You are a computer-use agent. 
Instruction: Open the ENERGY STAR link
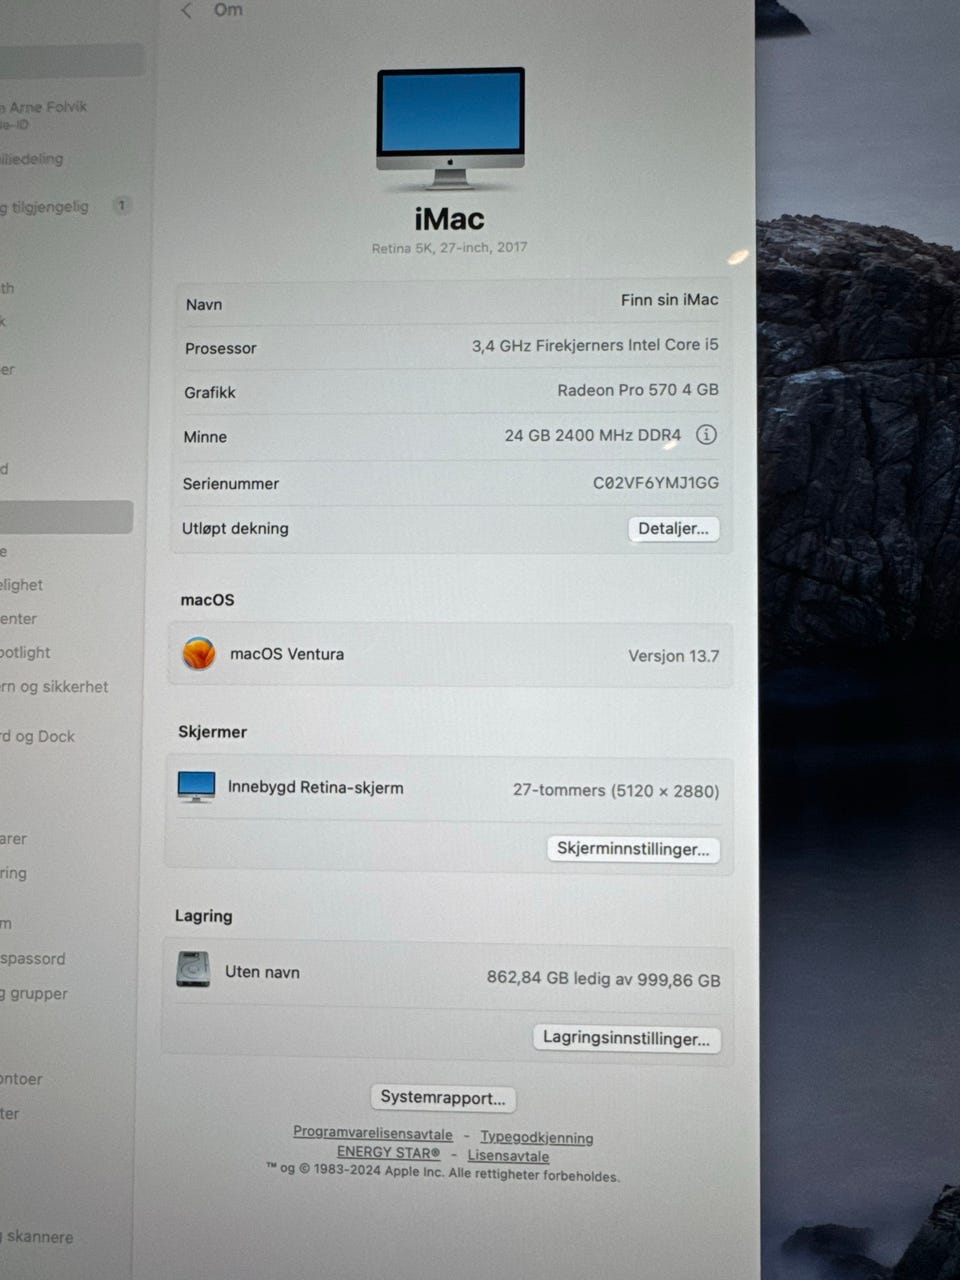pos(388,1152)
